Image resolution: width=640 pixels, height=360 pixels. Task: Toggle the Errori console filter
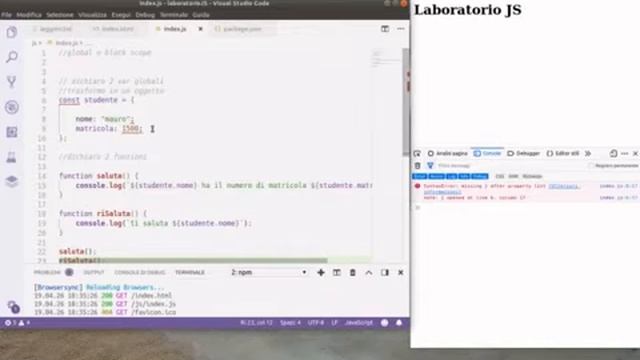pyautogui.click(x=420, y=176)
